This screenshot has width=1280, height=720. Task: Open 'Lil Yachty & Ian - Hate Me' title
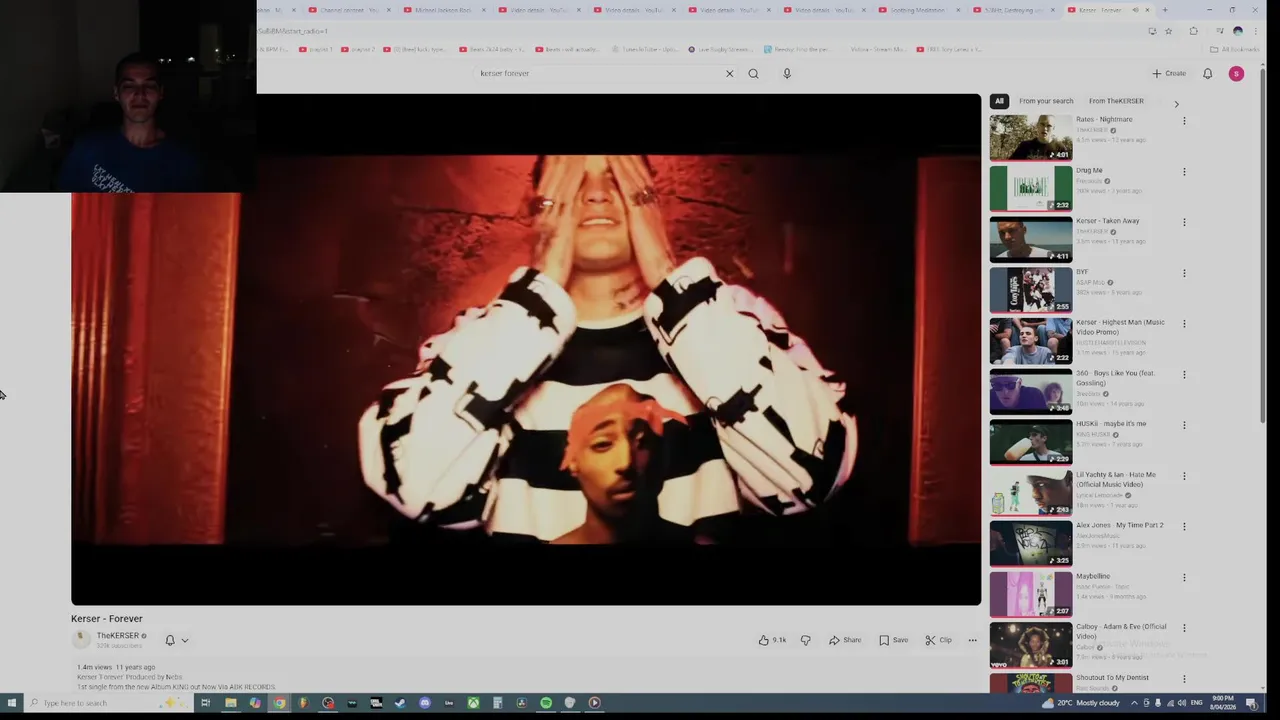1116,480
